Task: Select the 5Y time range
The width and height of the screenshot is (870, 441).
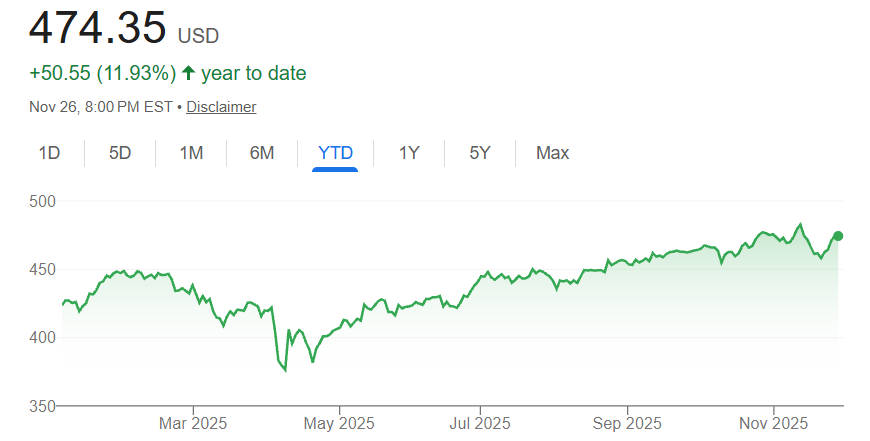Action: [480, 153]
